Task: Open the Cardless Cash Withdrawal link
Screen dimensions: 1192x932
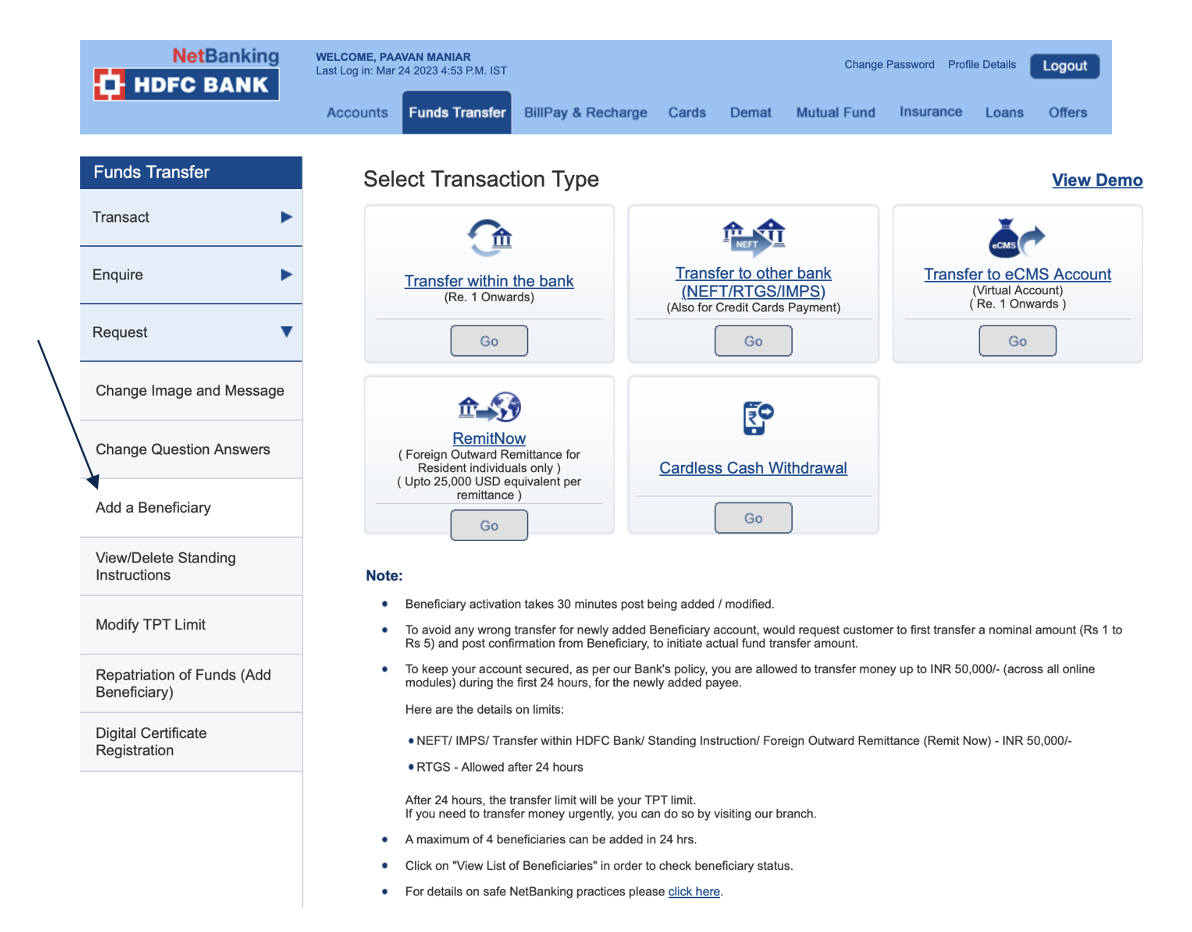Action: [x=753, y=468]
